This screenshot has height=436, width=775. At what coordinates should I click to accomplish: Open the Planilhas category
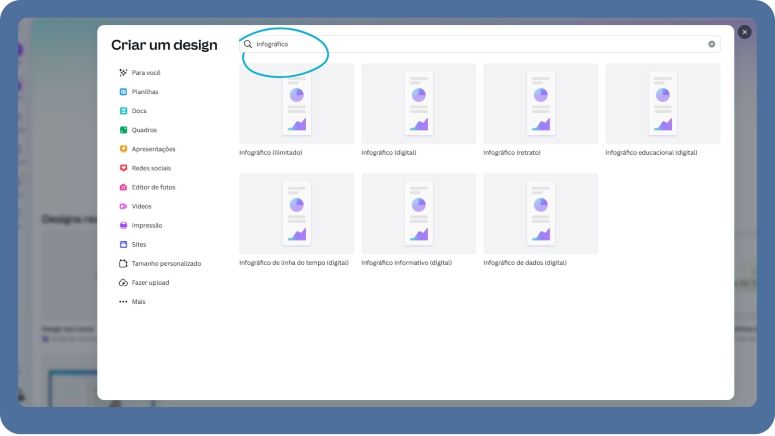[x=145, y=92]
